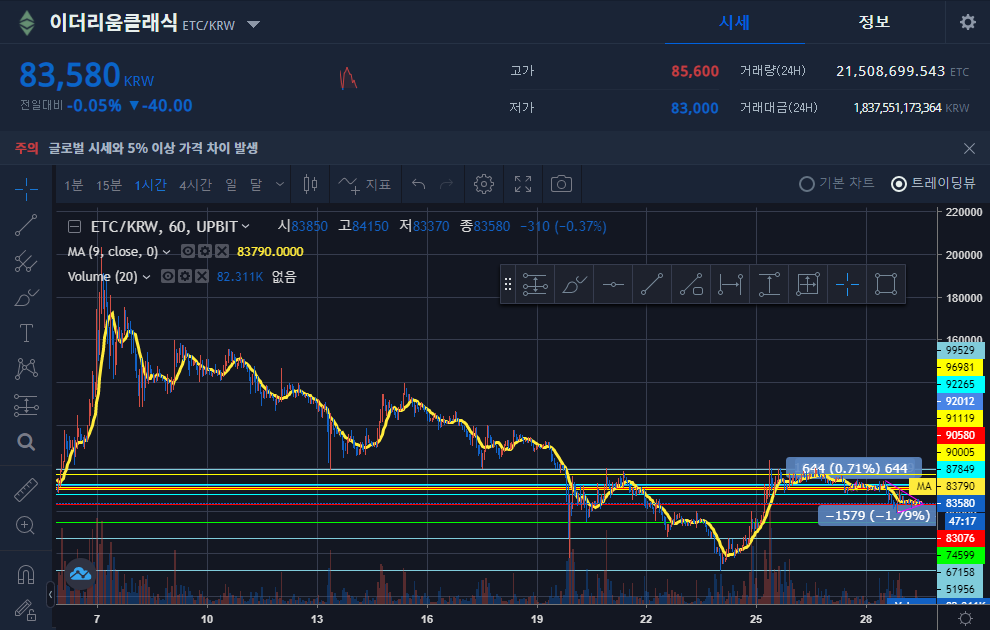This screenshot has width=990, height=630.
Task: Select the 기본 차트 radio button
Action: 806,184
